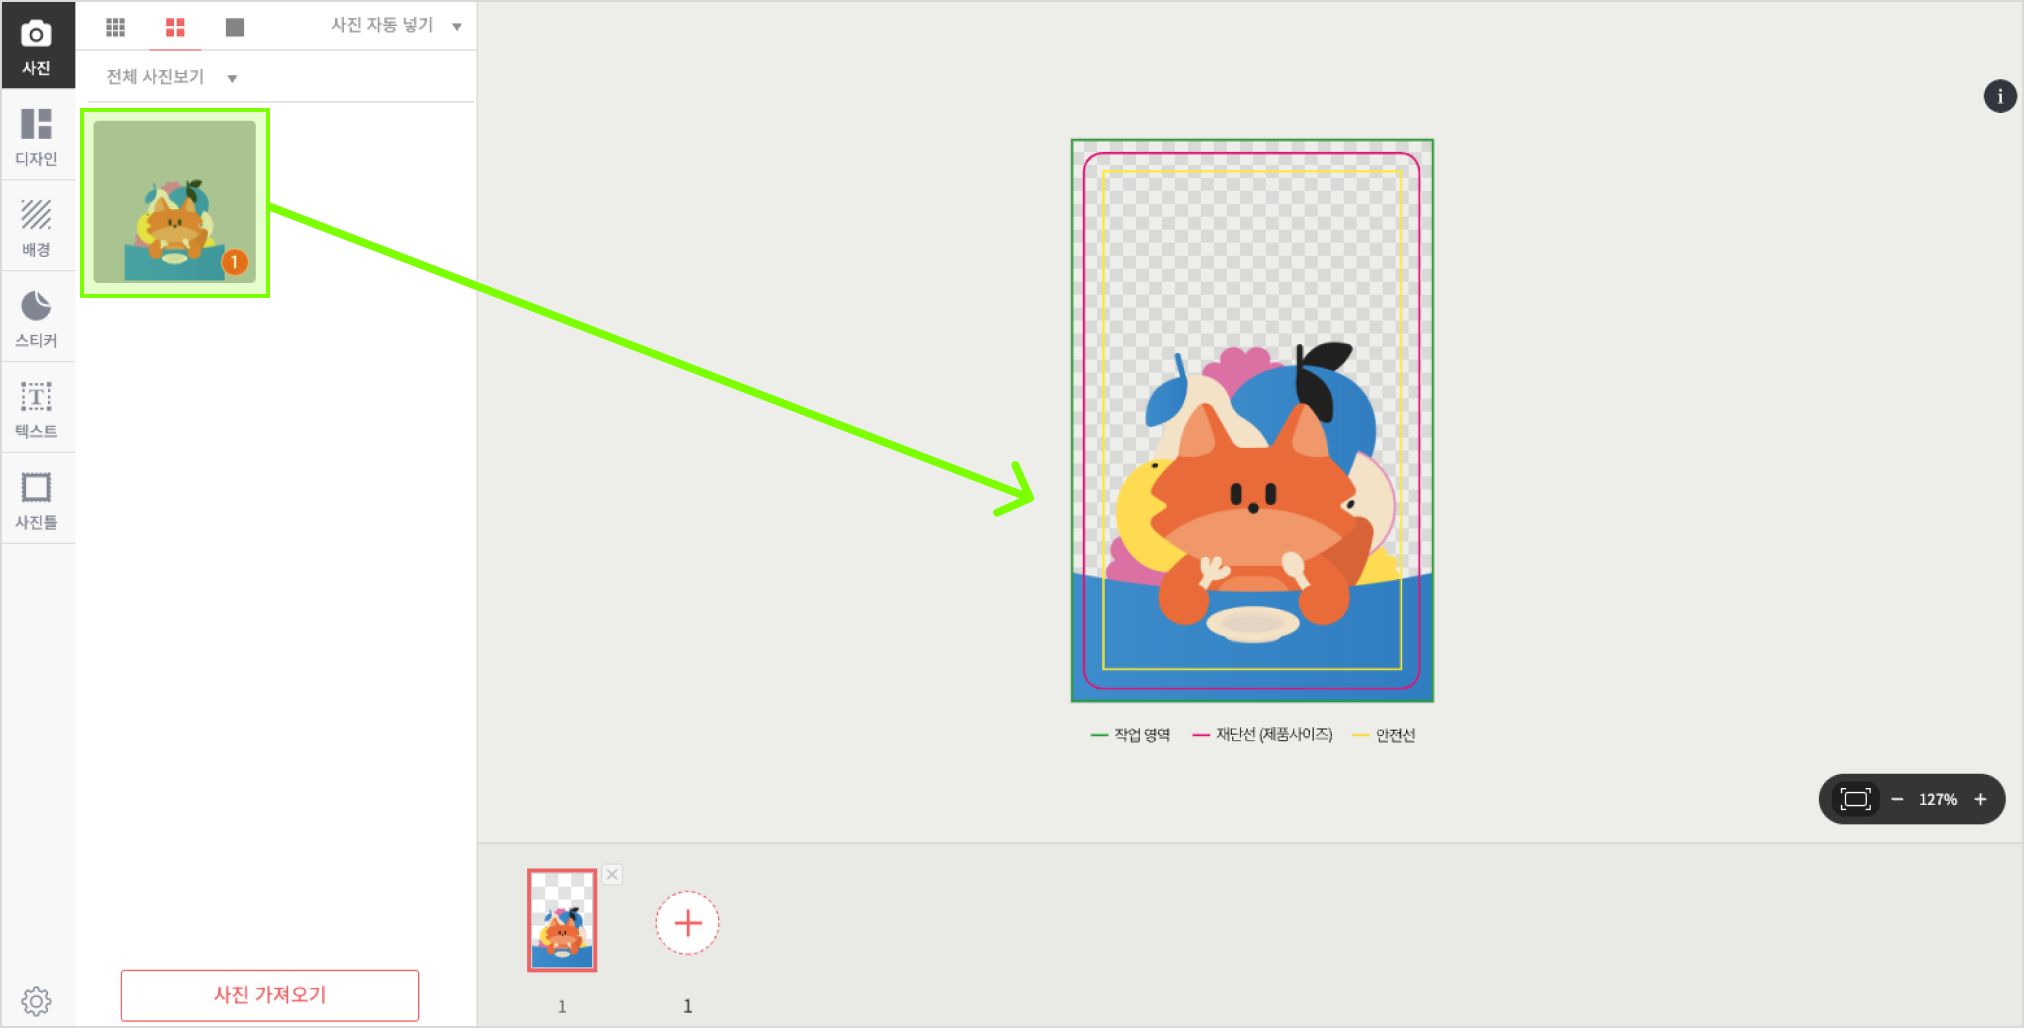Screen dimensions: 2024x1028
Task: Switch to single large thumbnail view
Action: [235, 27]
